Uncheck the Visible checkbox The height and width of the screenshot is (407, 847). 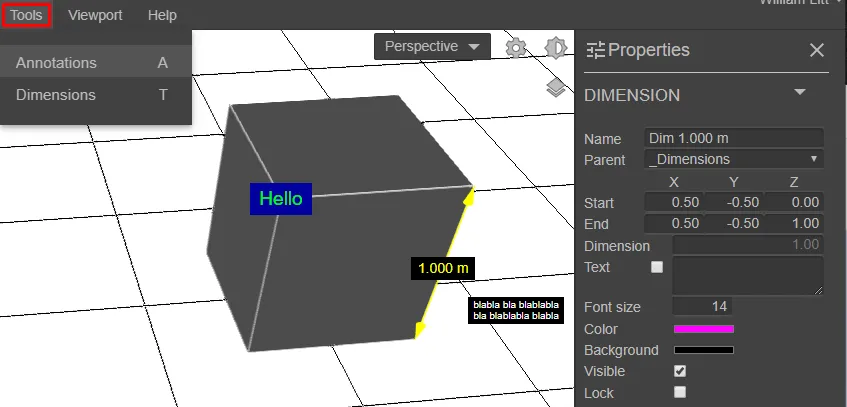pos(680,371)
